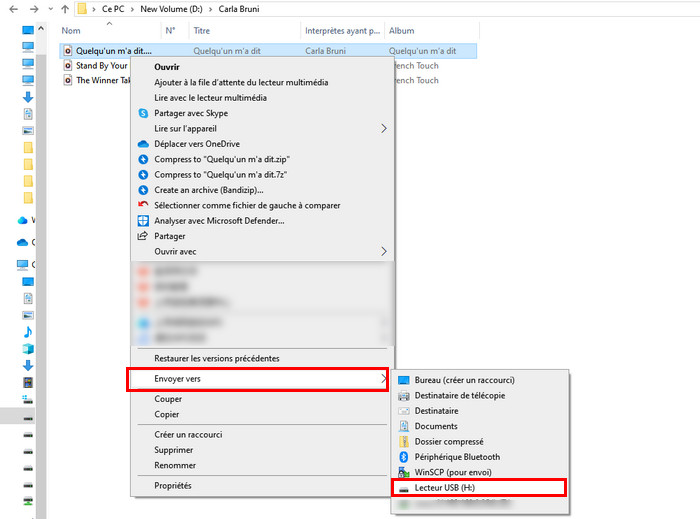The image size is (700, 519).
Task: Choose Propriétés from the context menu
Action: click(172, 486)
